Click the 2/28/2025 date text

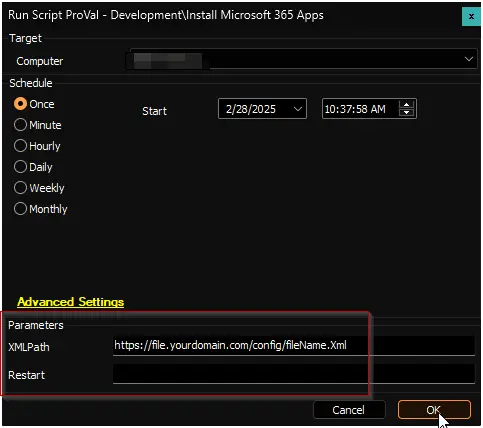251,109
